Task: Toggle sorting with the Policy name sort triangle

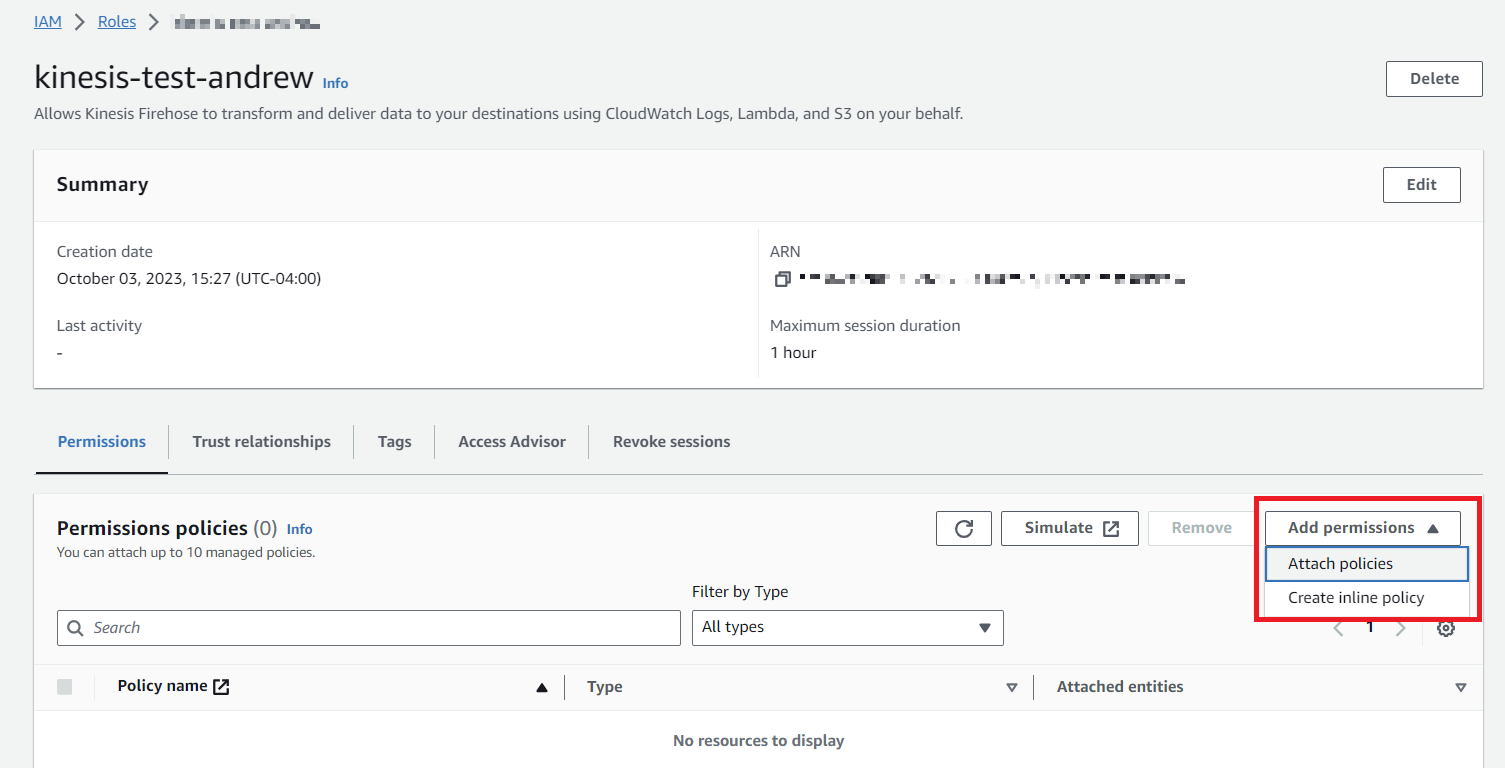Action: tap(541, 687)
